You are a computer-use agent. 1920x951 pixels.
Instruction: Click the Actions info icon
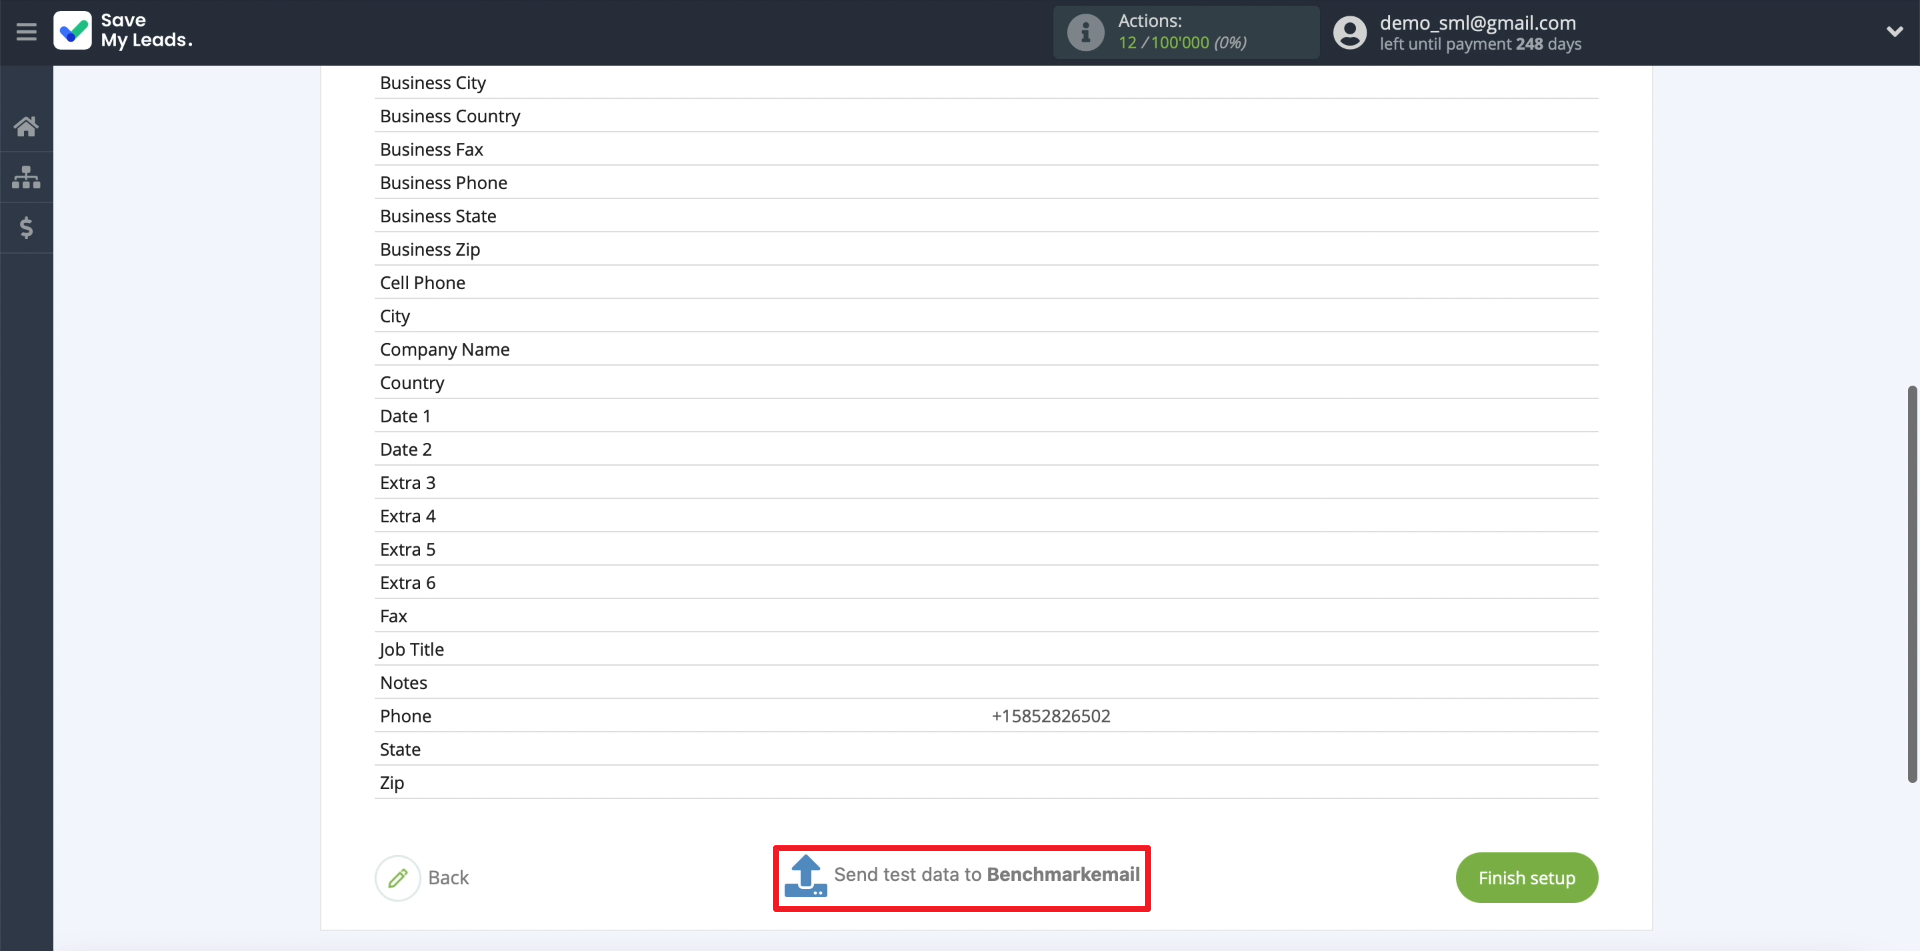point(1085,32)
